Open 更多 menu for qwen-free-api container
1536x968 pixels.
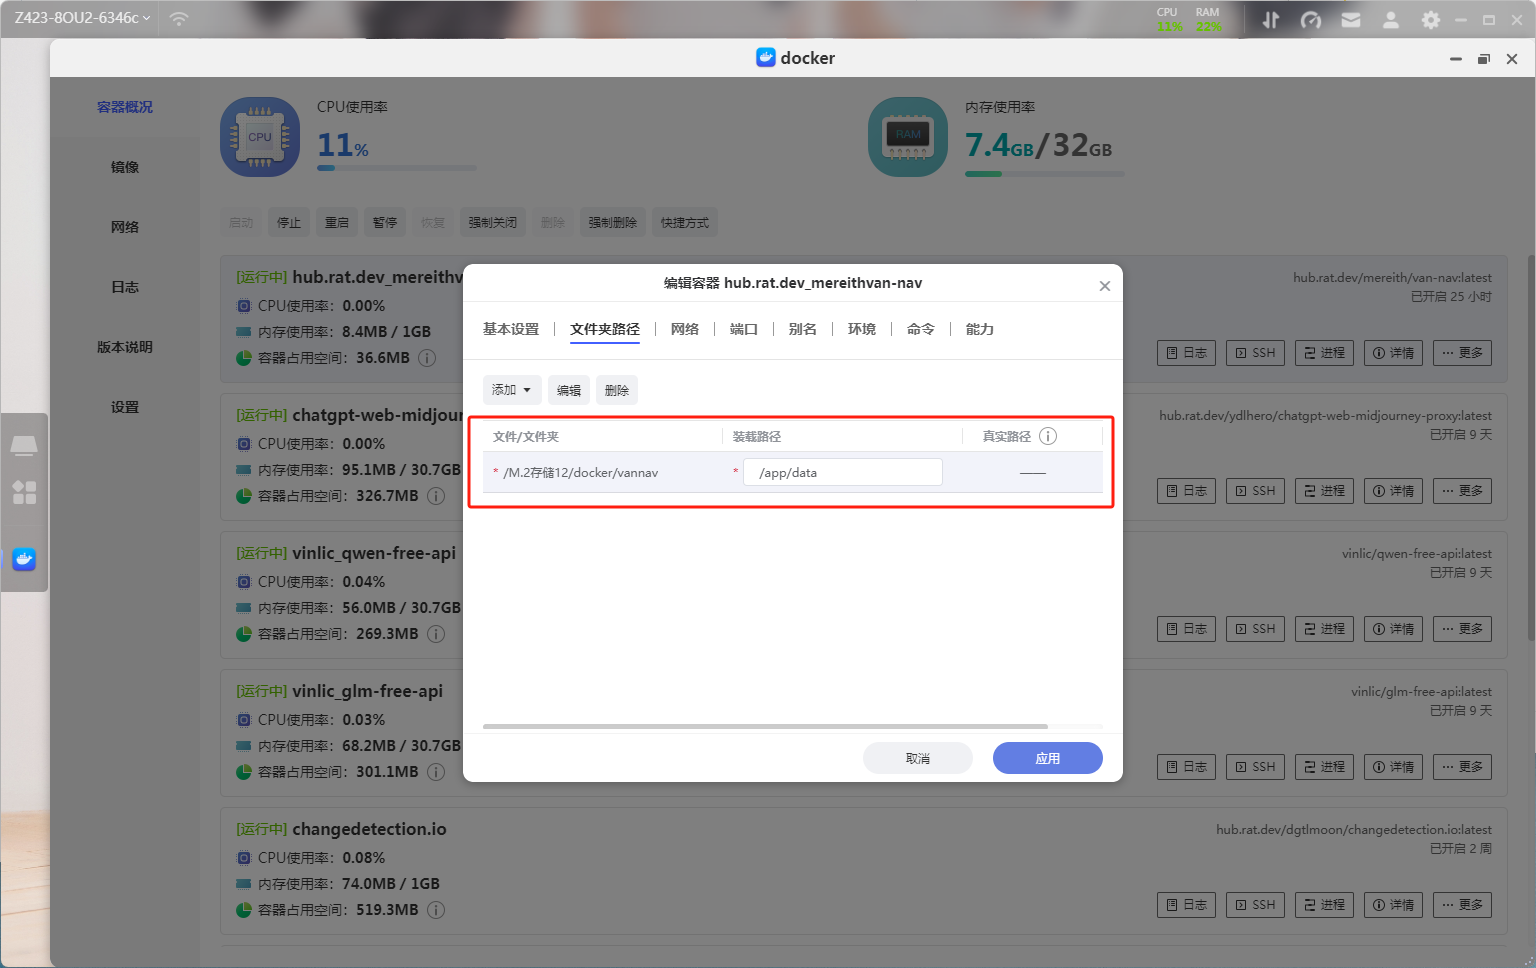pyautogui.click(x=1463, y=629)
